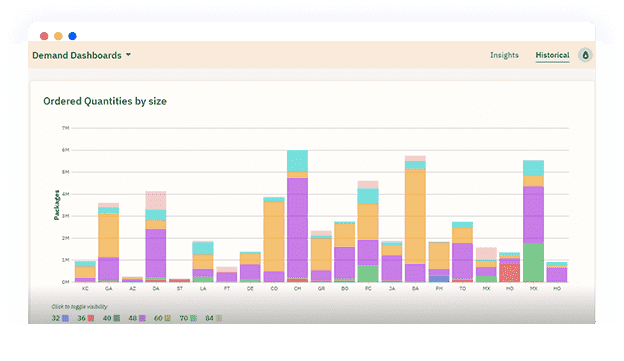Viewport: 624px width, 361px height.
Task: Click the short AZ bar
Action: [x=132, y=279]
